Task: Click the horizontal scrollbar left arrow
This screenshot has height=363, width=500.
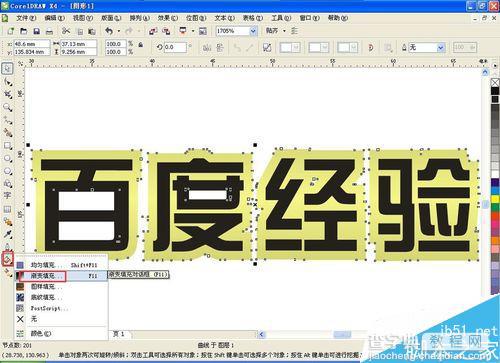Action: coord(261,334)
